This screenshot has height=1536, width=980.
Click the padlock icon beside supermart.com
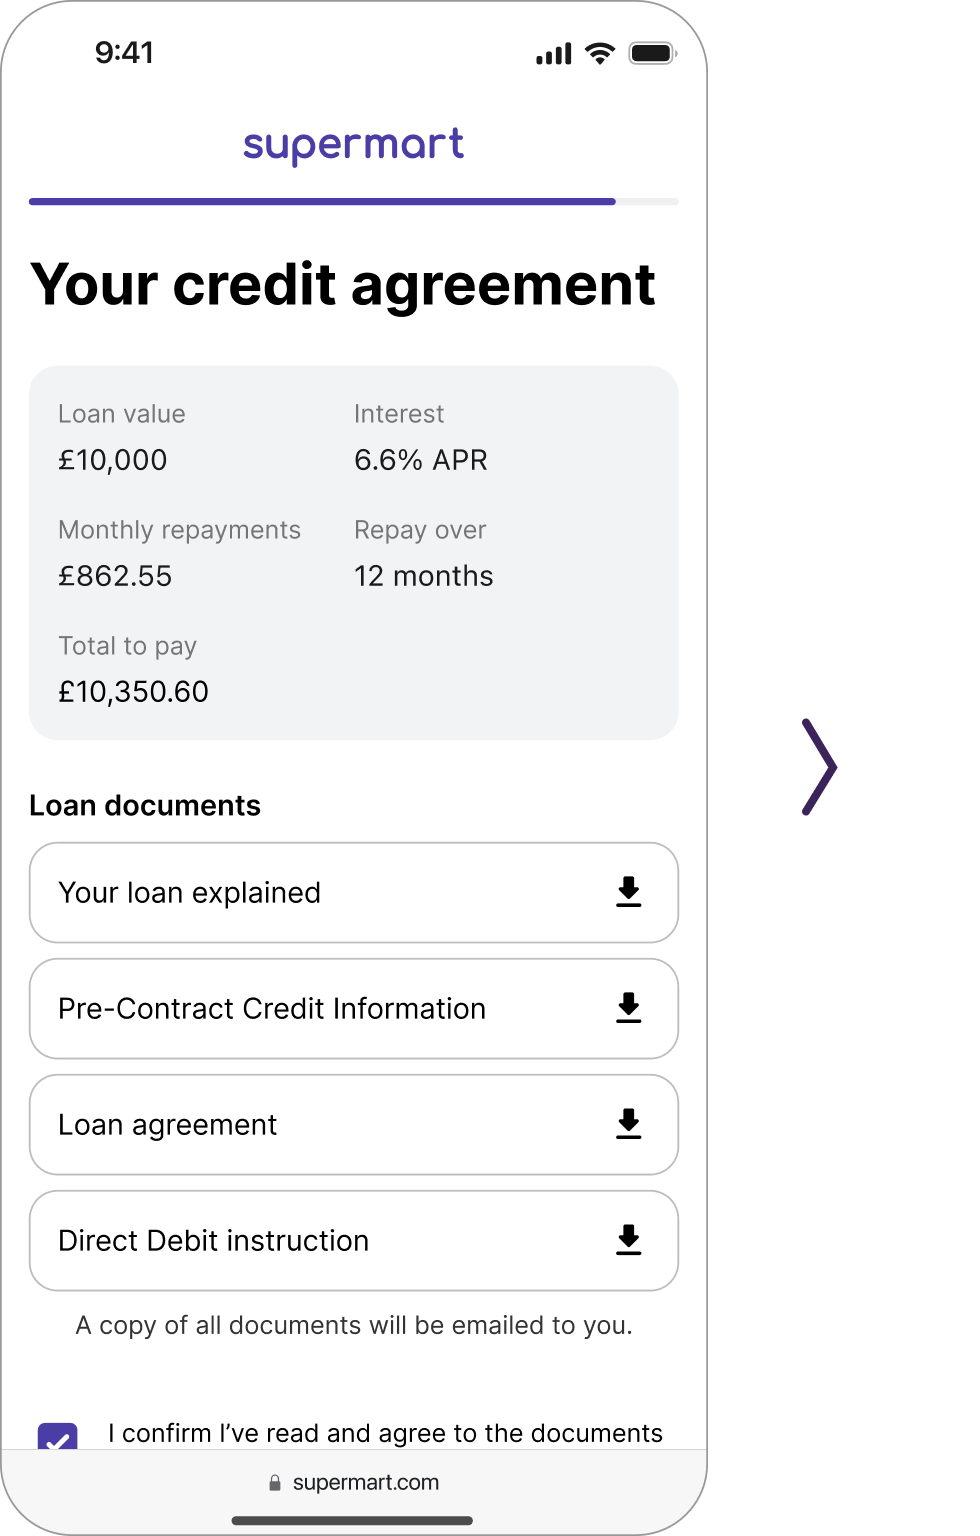coord(273,1483)
